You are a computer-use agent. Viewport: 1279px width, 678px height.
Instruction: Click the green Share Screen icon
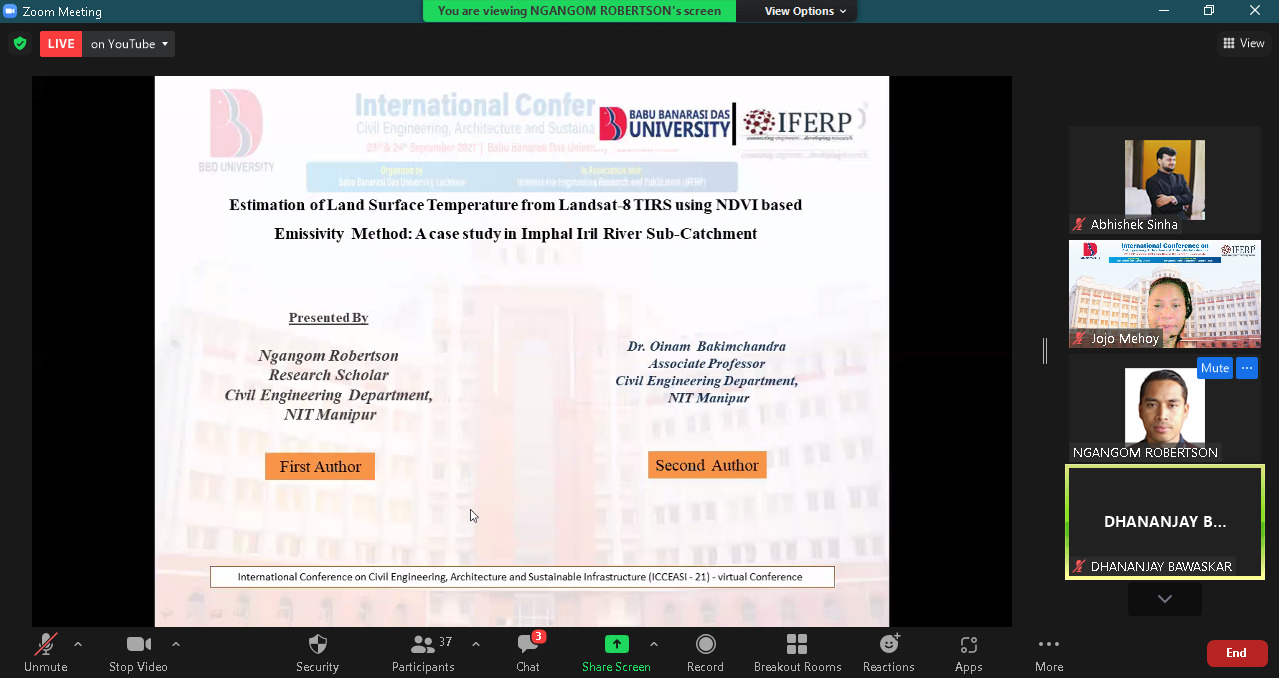coord(617,645)
